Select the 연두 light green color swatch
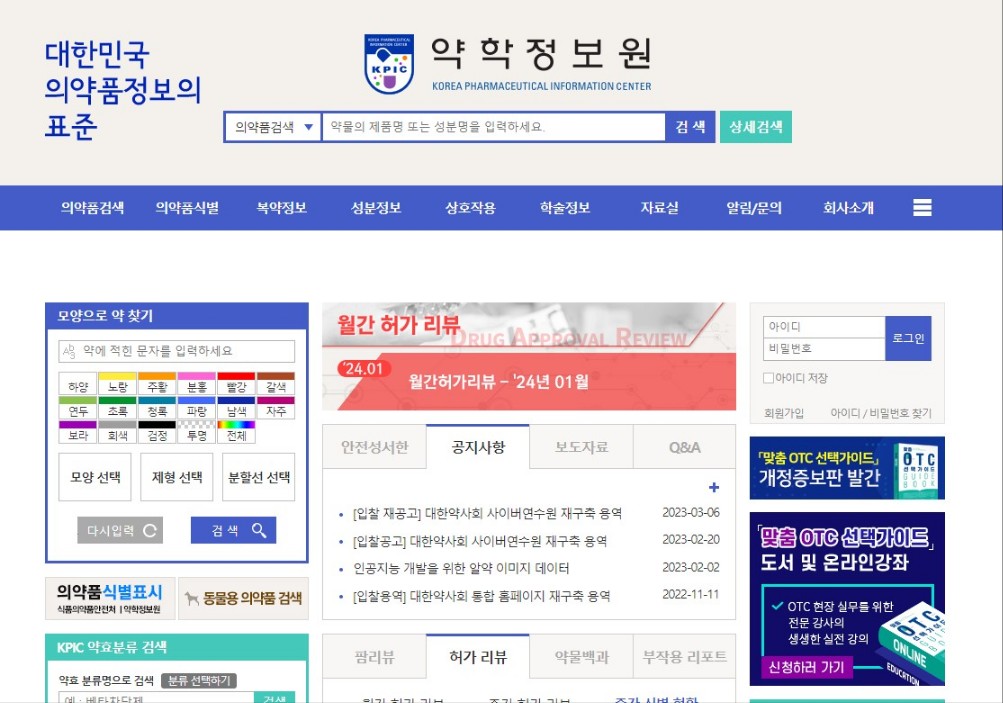The width and height of the screenshot is (1003, 703). 78,407
